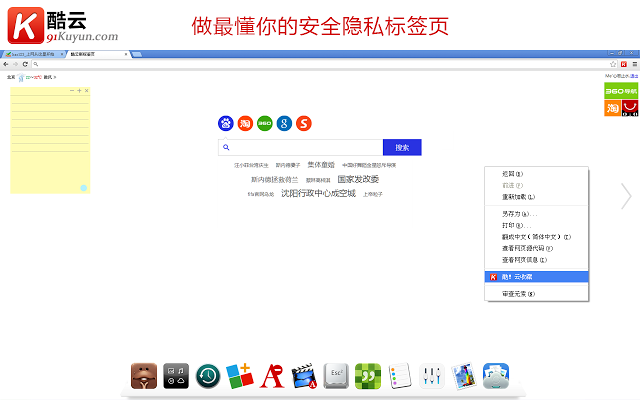Reload the page with the refresh icon
The width and height of the screenshot is (640, 400).
(25, 64)
